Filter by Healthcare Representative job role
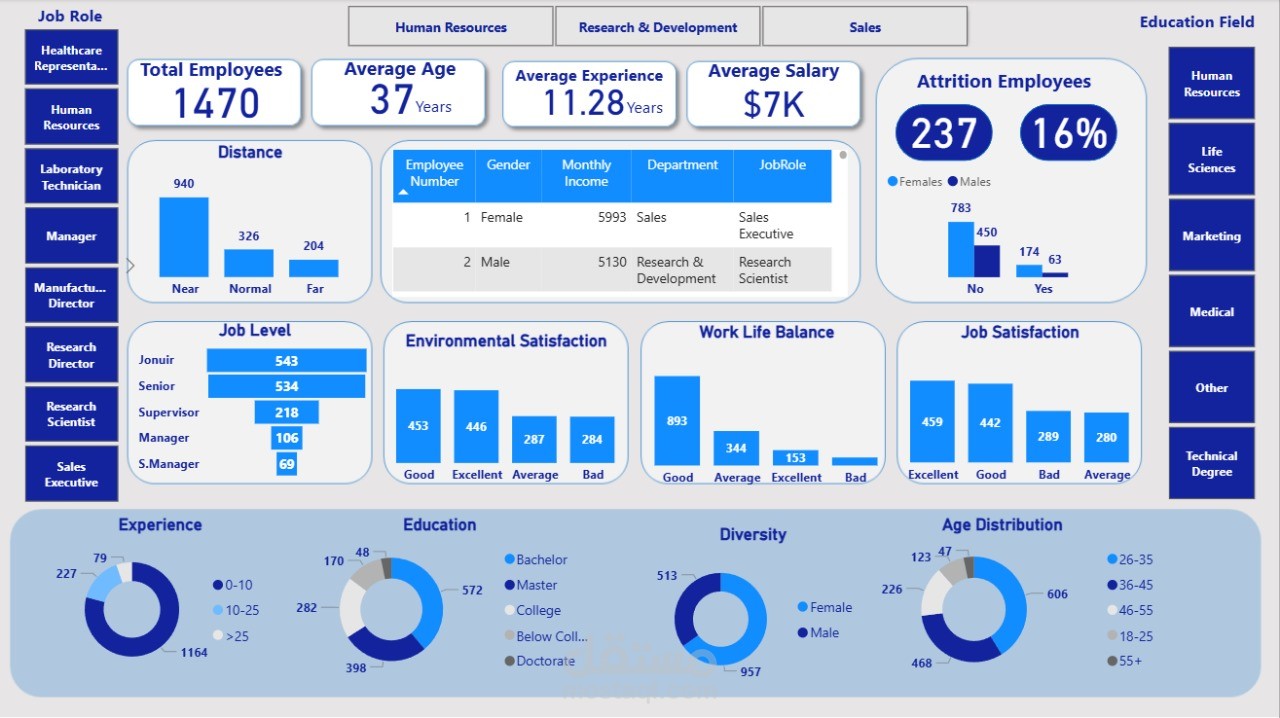 (x=71, y=58)
